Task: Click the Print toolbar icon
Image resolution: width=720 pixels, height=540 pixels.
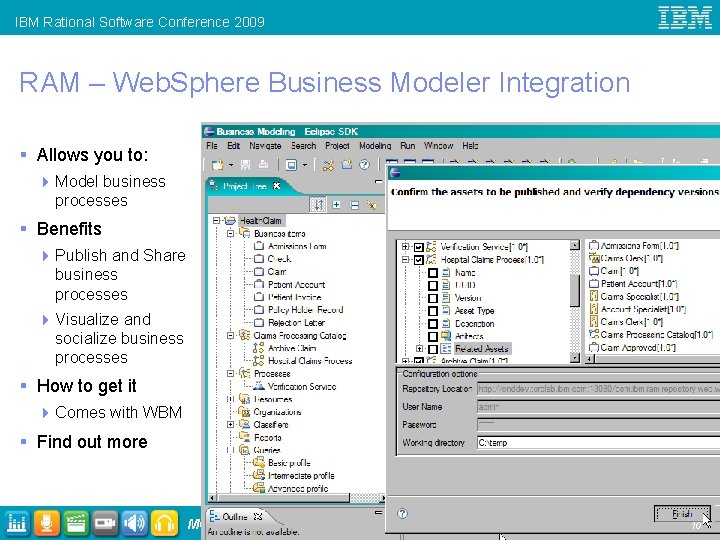Action: coord(264,164)
